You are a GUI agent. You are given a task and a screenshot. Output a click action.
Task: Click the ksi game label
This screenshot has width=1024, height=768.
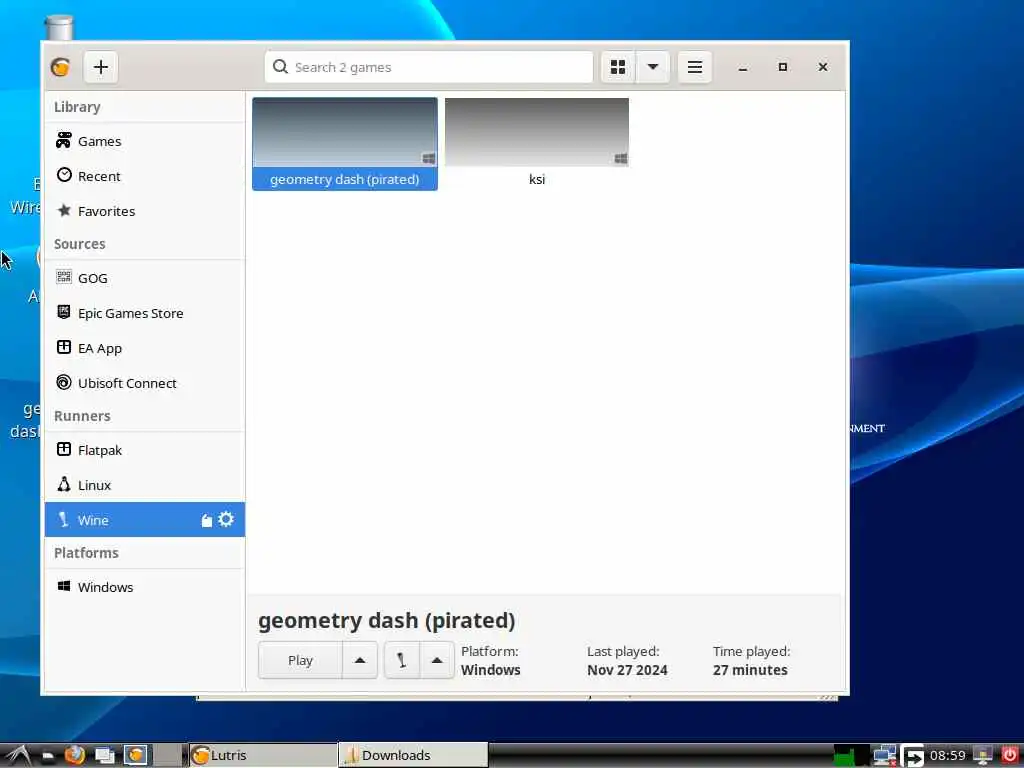537,179
